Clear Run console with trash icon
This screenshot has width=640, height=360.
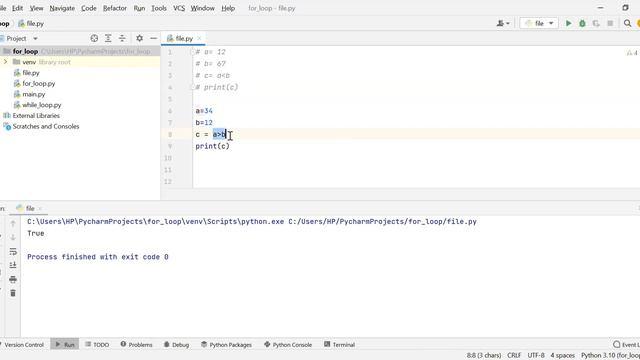[13, 293]
